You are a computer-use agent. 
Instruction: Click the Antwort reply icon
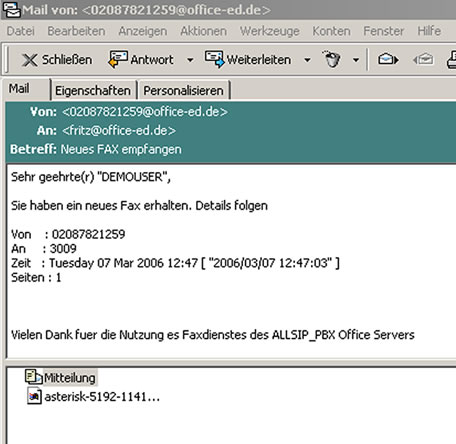pos(118,59)
